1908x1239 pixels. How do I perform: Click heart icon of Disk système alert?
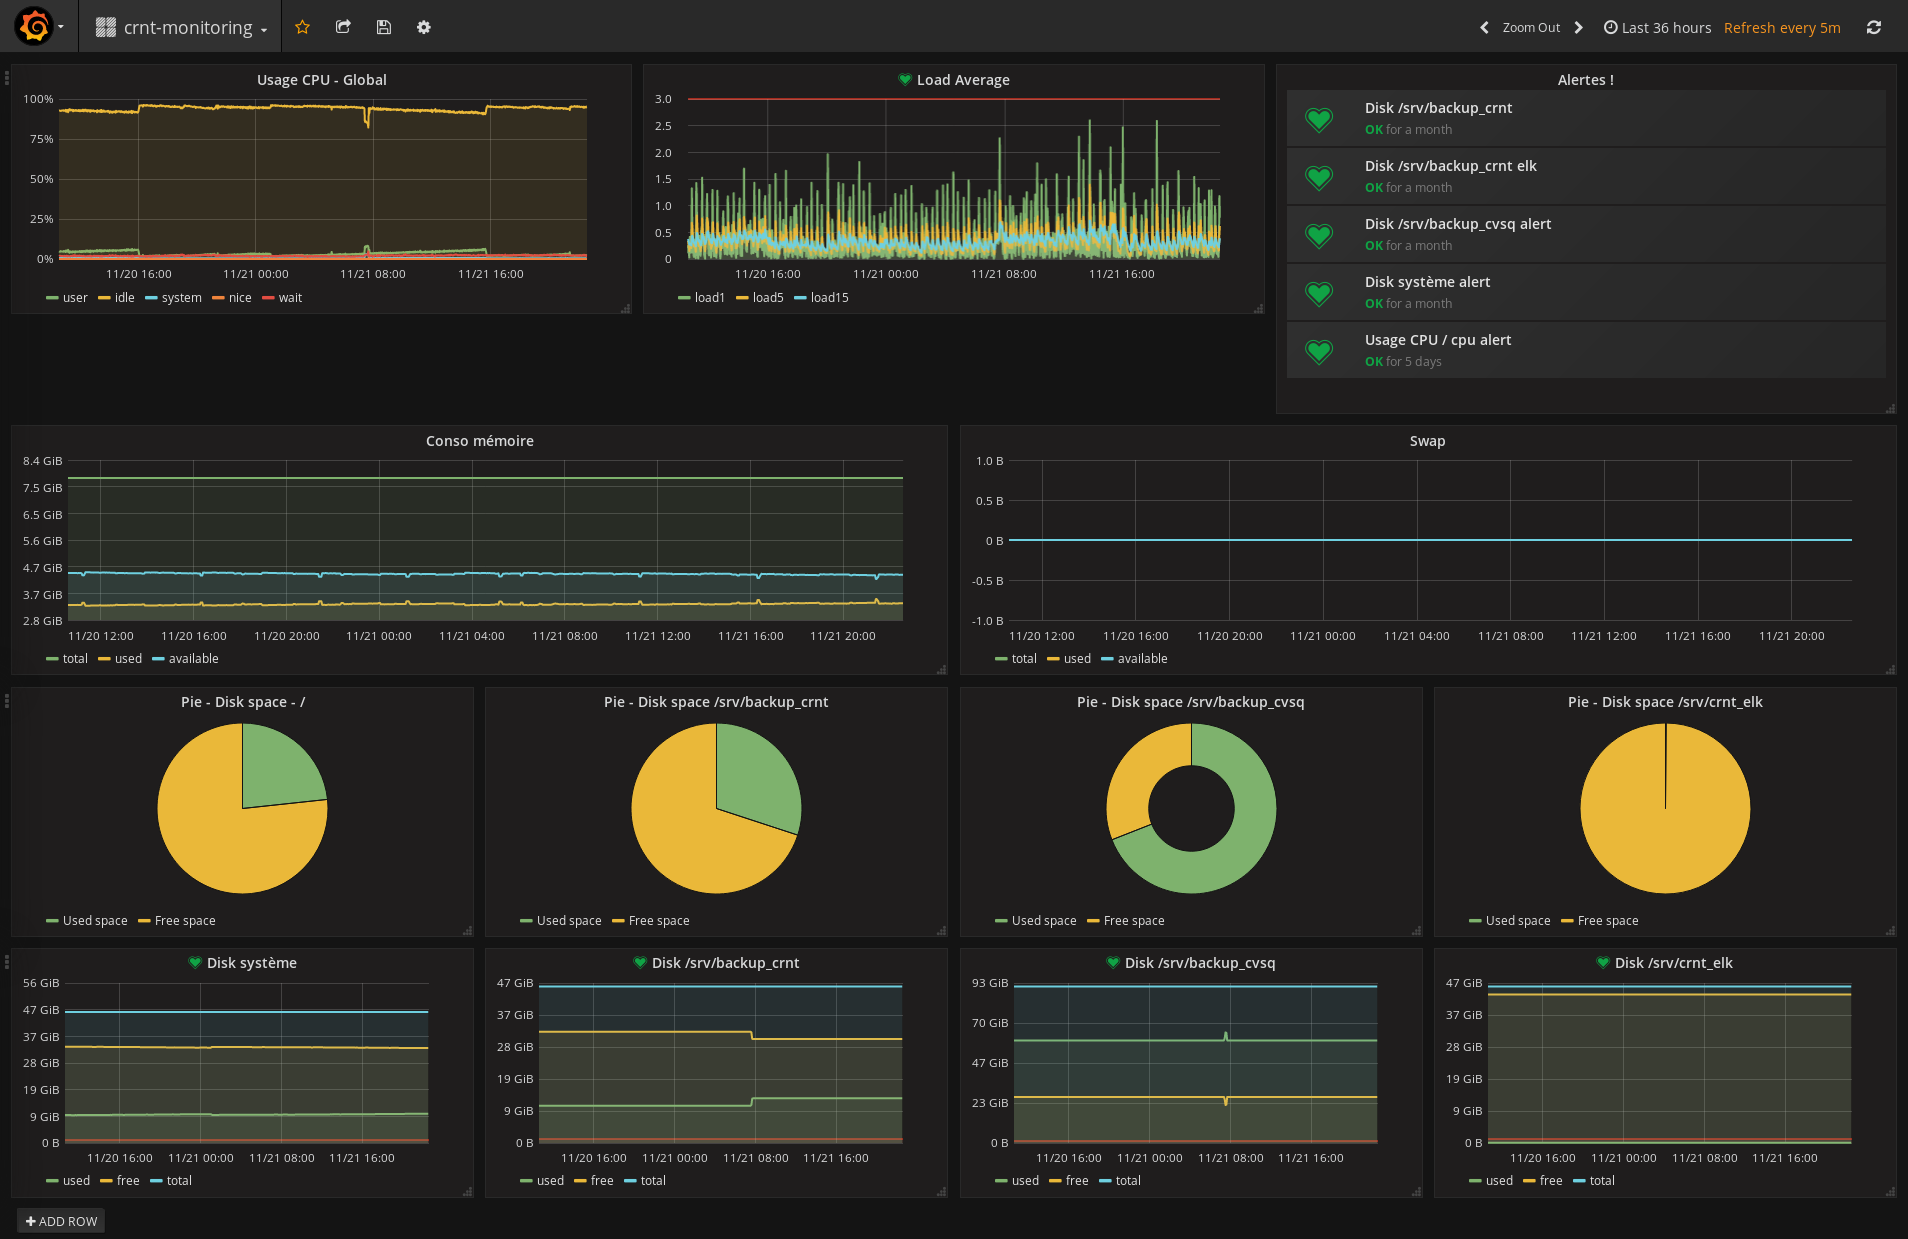1319,293
